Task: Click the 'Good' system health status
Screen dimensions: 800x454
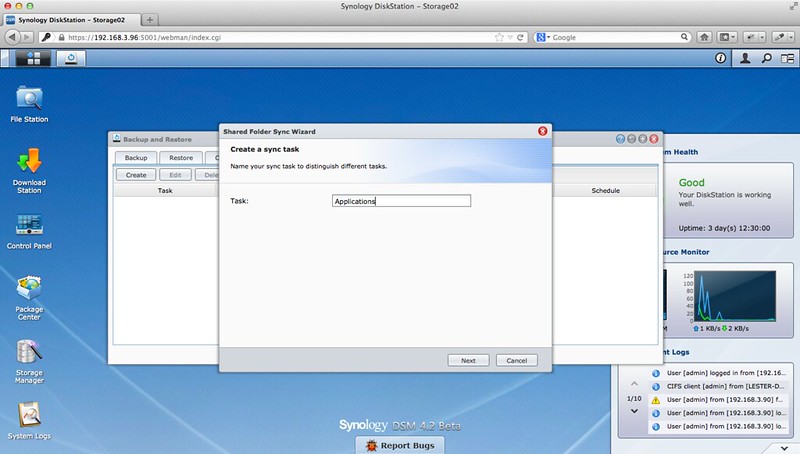Action: coord(691,183)
